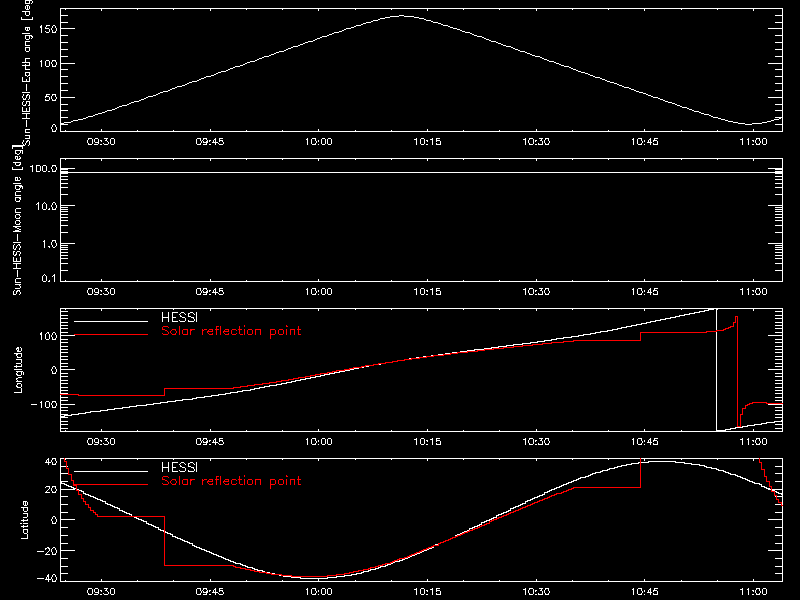Image resolution: width=800 pixels, height=600 pixels.
Task: Click the 150 tick on Earth angle axis
Action: tap(48, 29)
